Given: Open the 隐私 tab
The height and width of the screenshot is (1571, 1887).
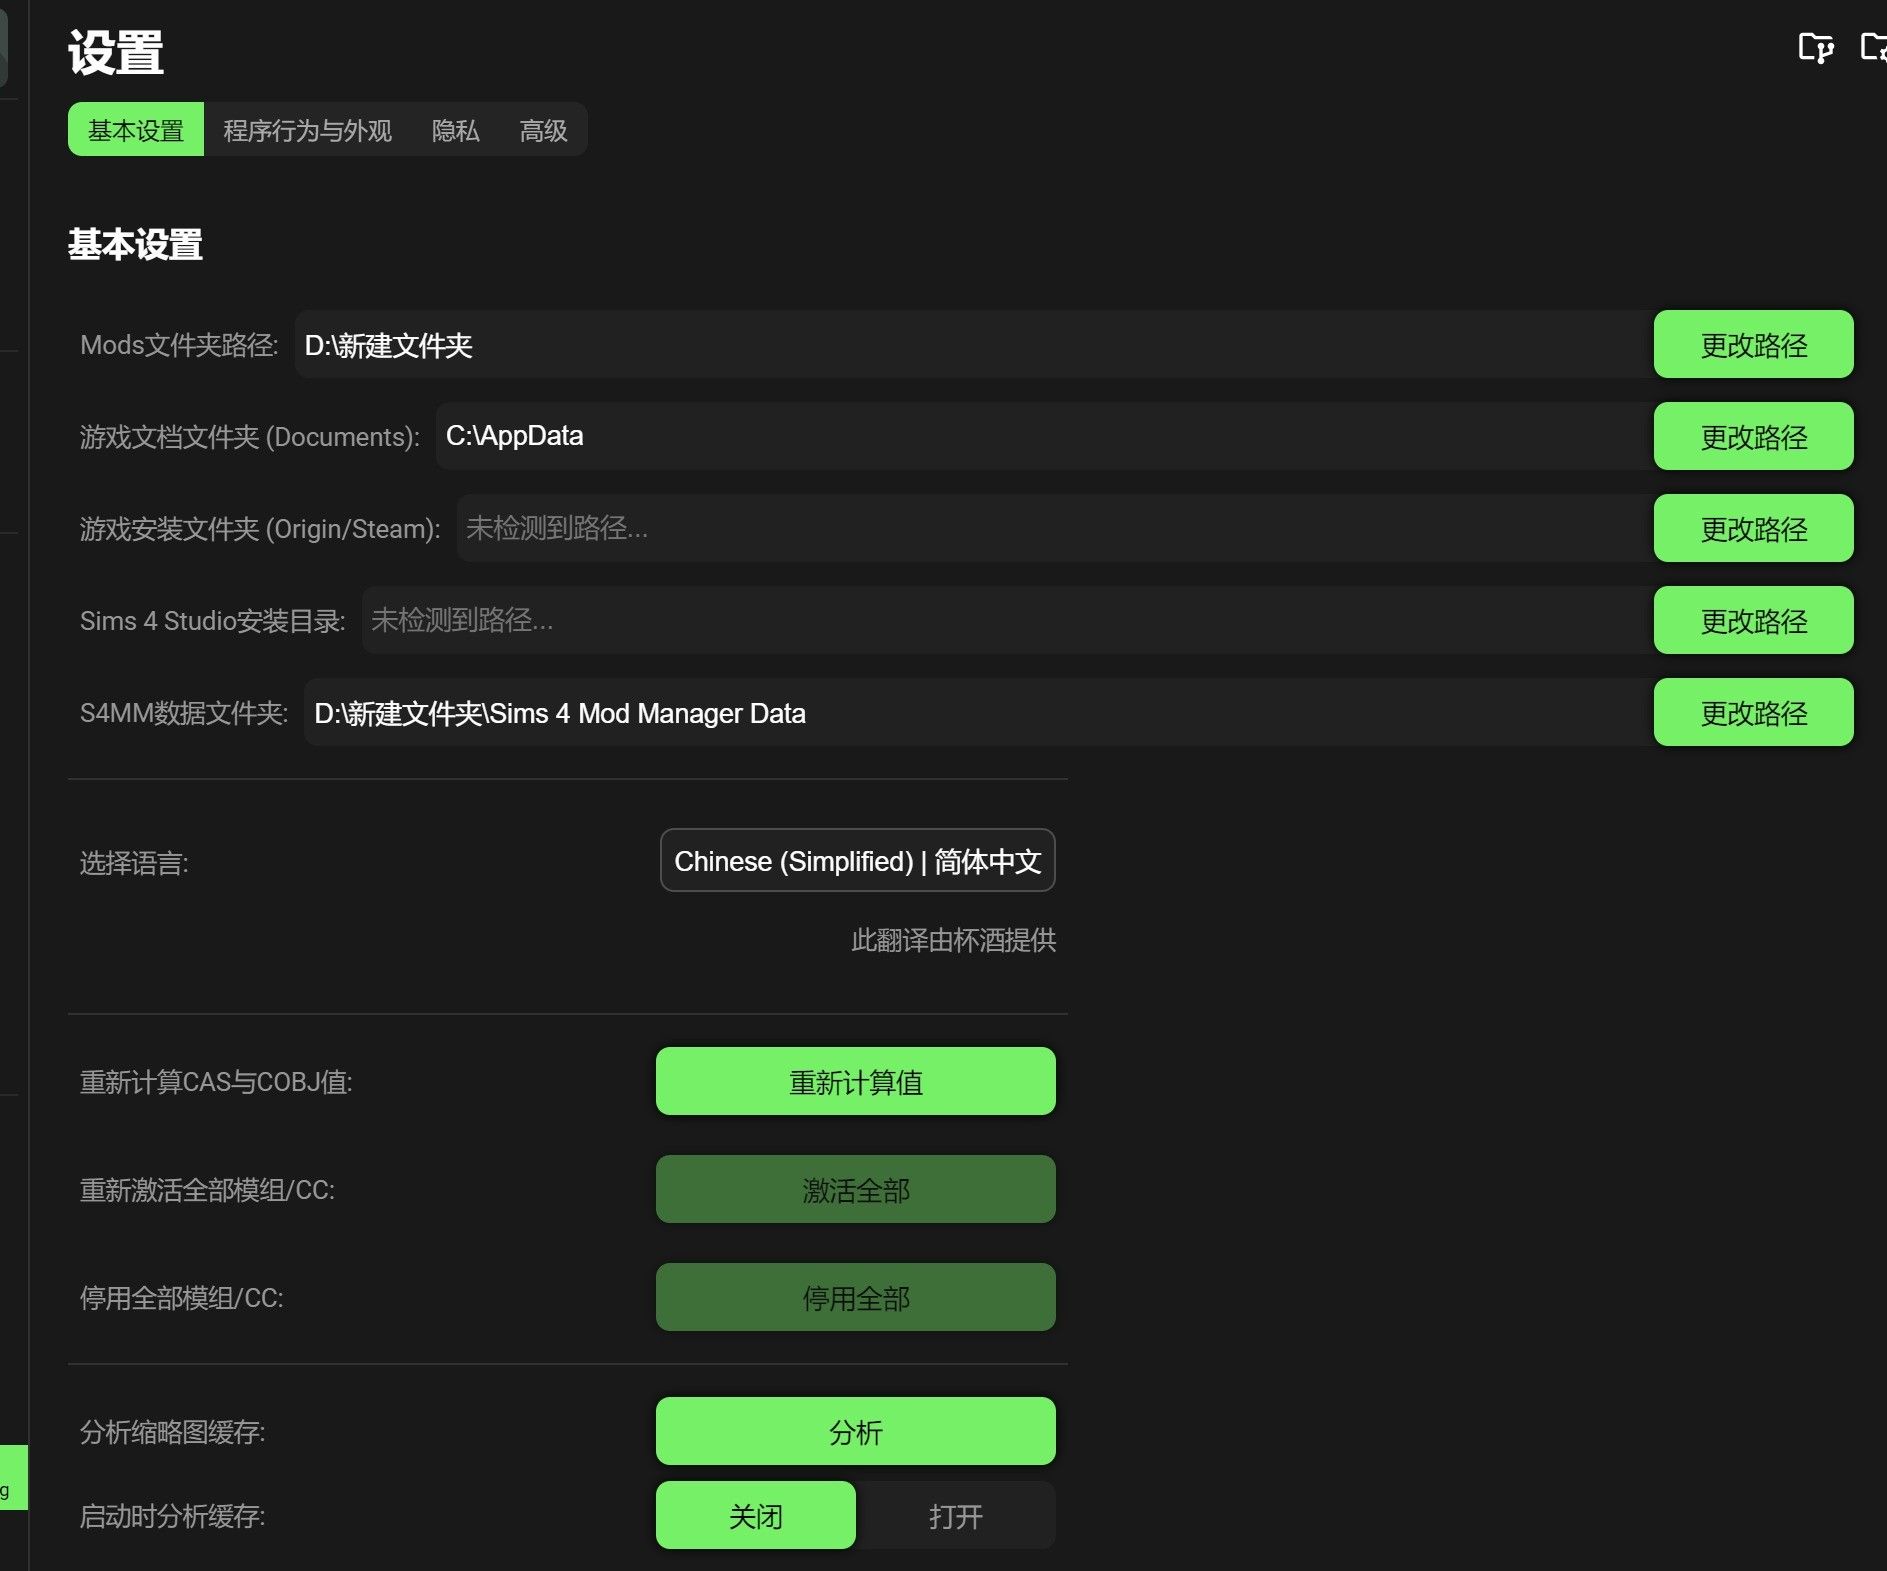Looking at the screenshot, I should 455,130.
